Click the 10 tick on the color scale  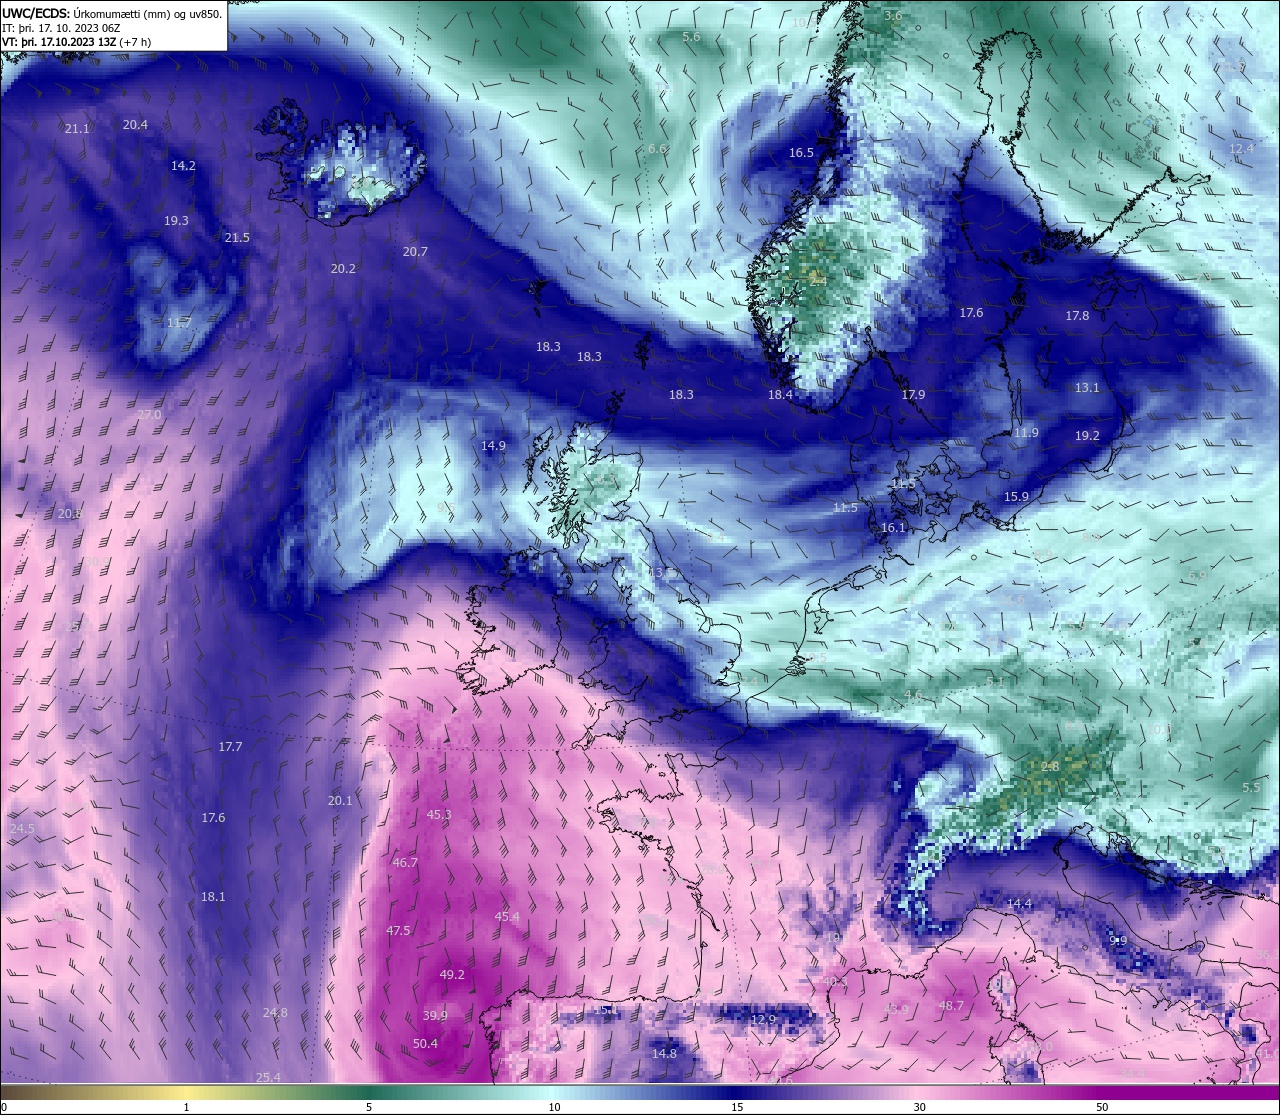554,1107
